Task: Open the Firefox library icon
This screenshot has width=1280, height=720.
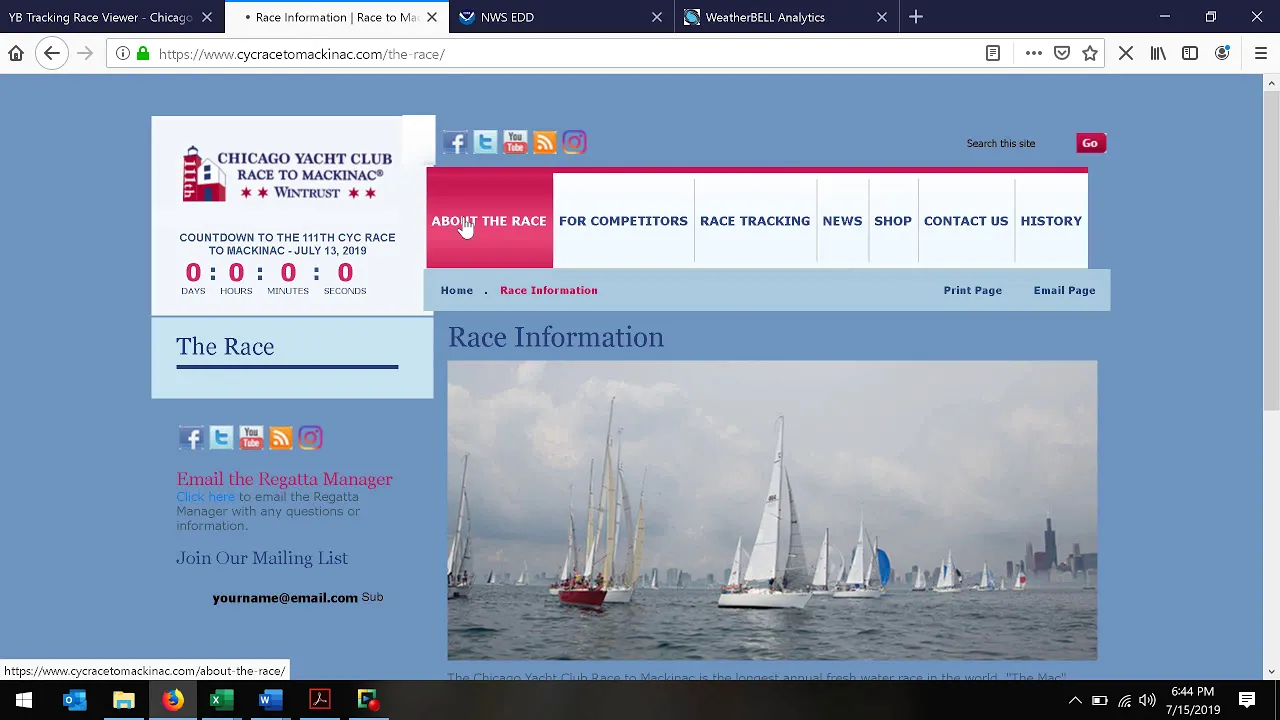Action: pos(1158,54)
